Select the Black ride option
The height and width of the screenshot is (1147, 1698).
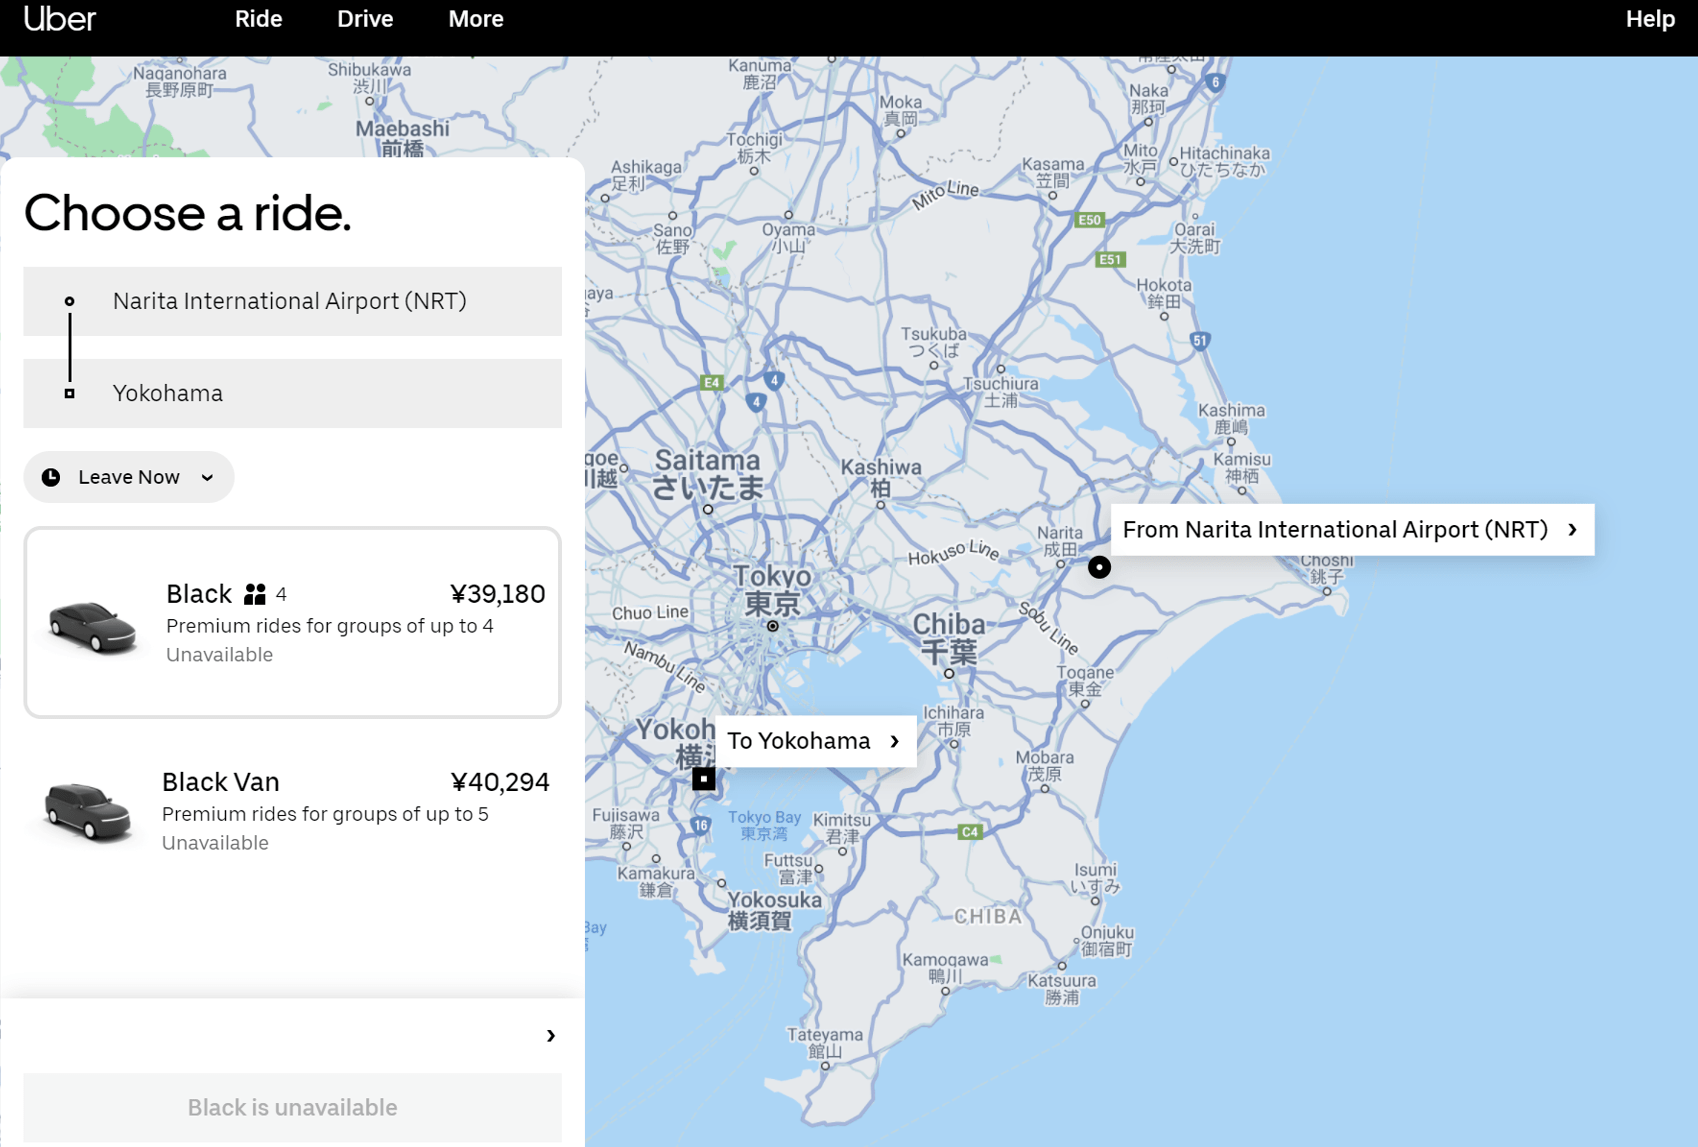(x=292, y=622)
